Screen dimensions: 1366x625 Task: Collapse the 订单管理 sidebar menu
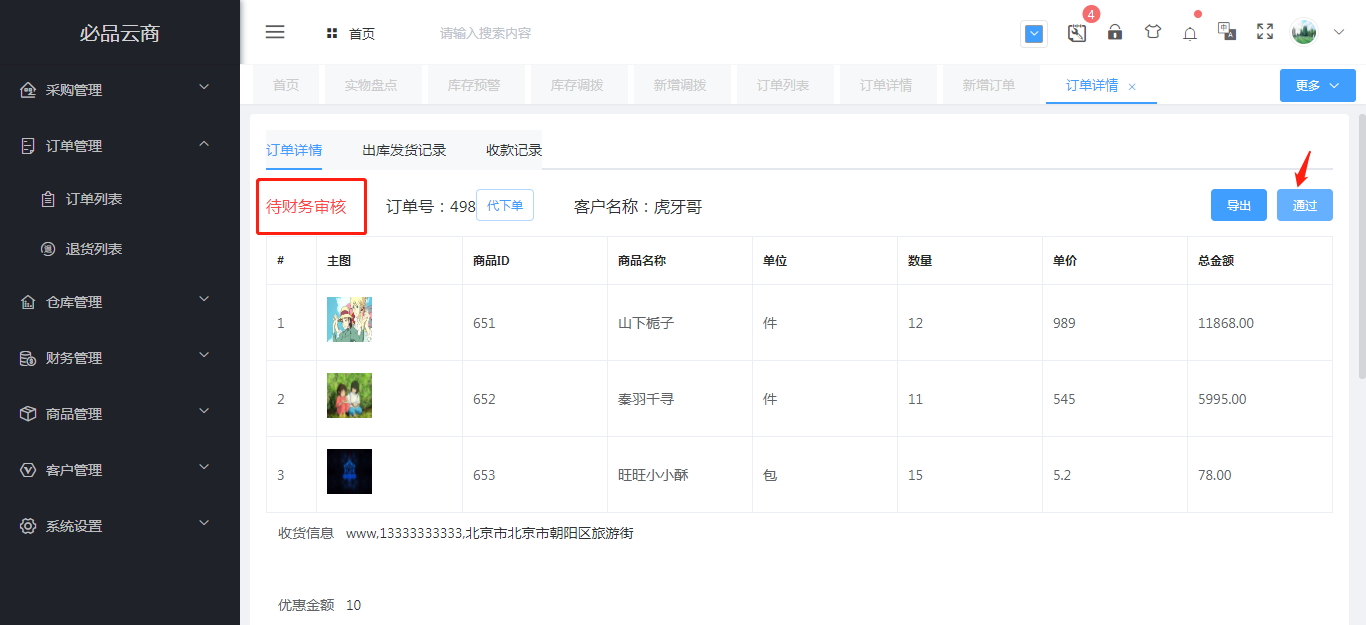click(x=120, y=146)
